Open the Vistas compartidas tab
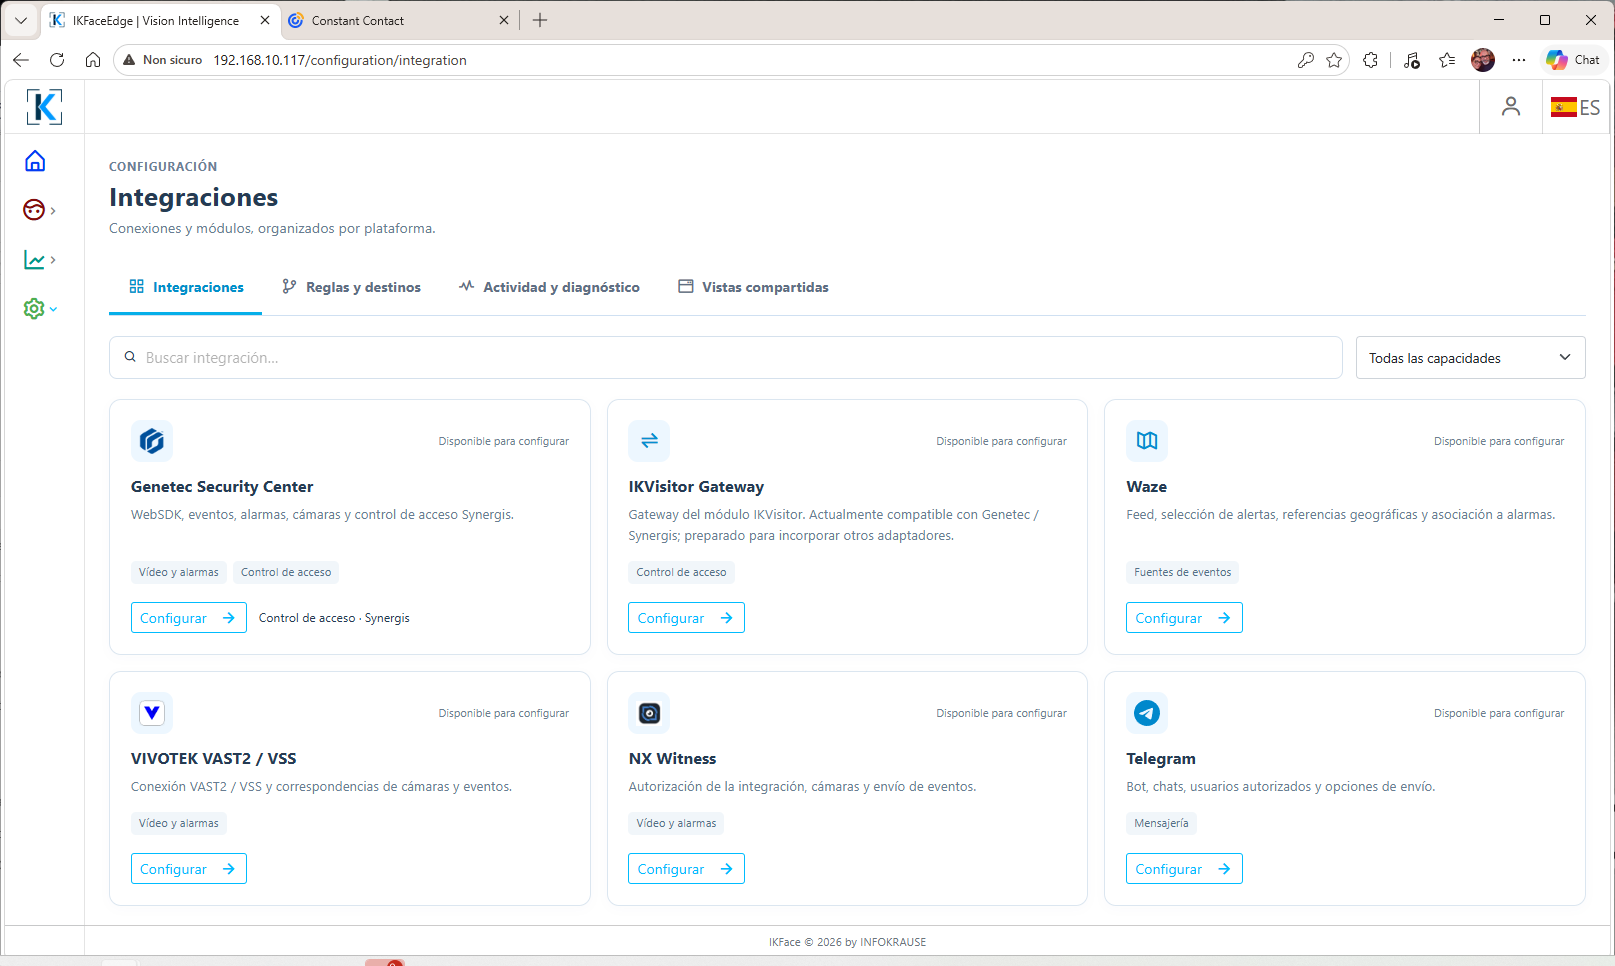The height and width of the screenshot is (966, 1615). tap(754, 287)
